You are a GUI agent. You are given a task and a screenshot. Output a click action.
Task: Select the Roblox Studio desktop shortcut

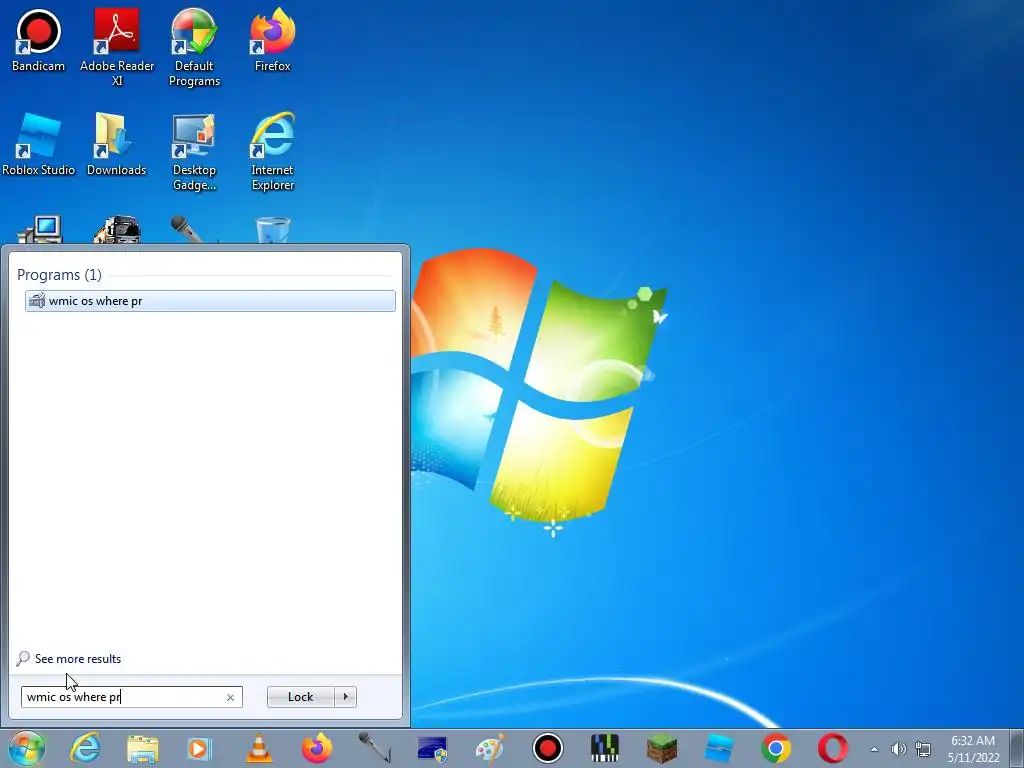[x=38, y=145]
